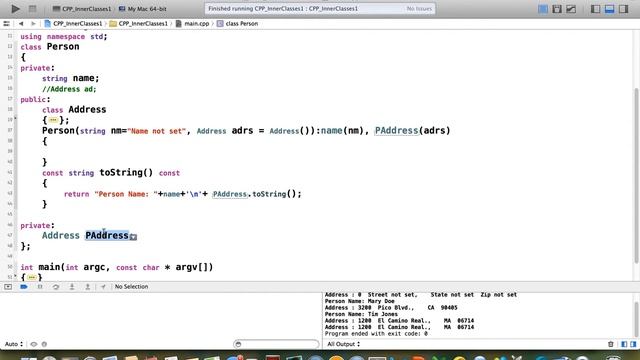
Task: Click the Simulate Location arrow icon
Action: pos(103,287)
